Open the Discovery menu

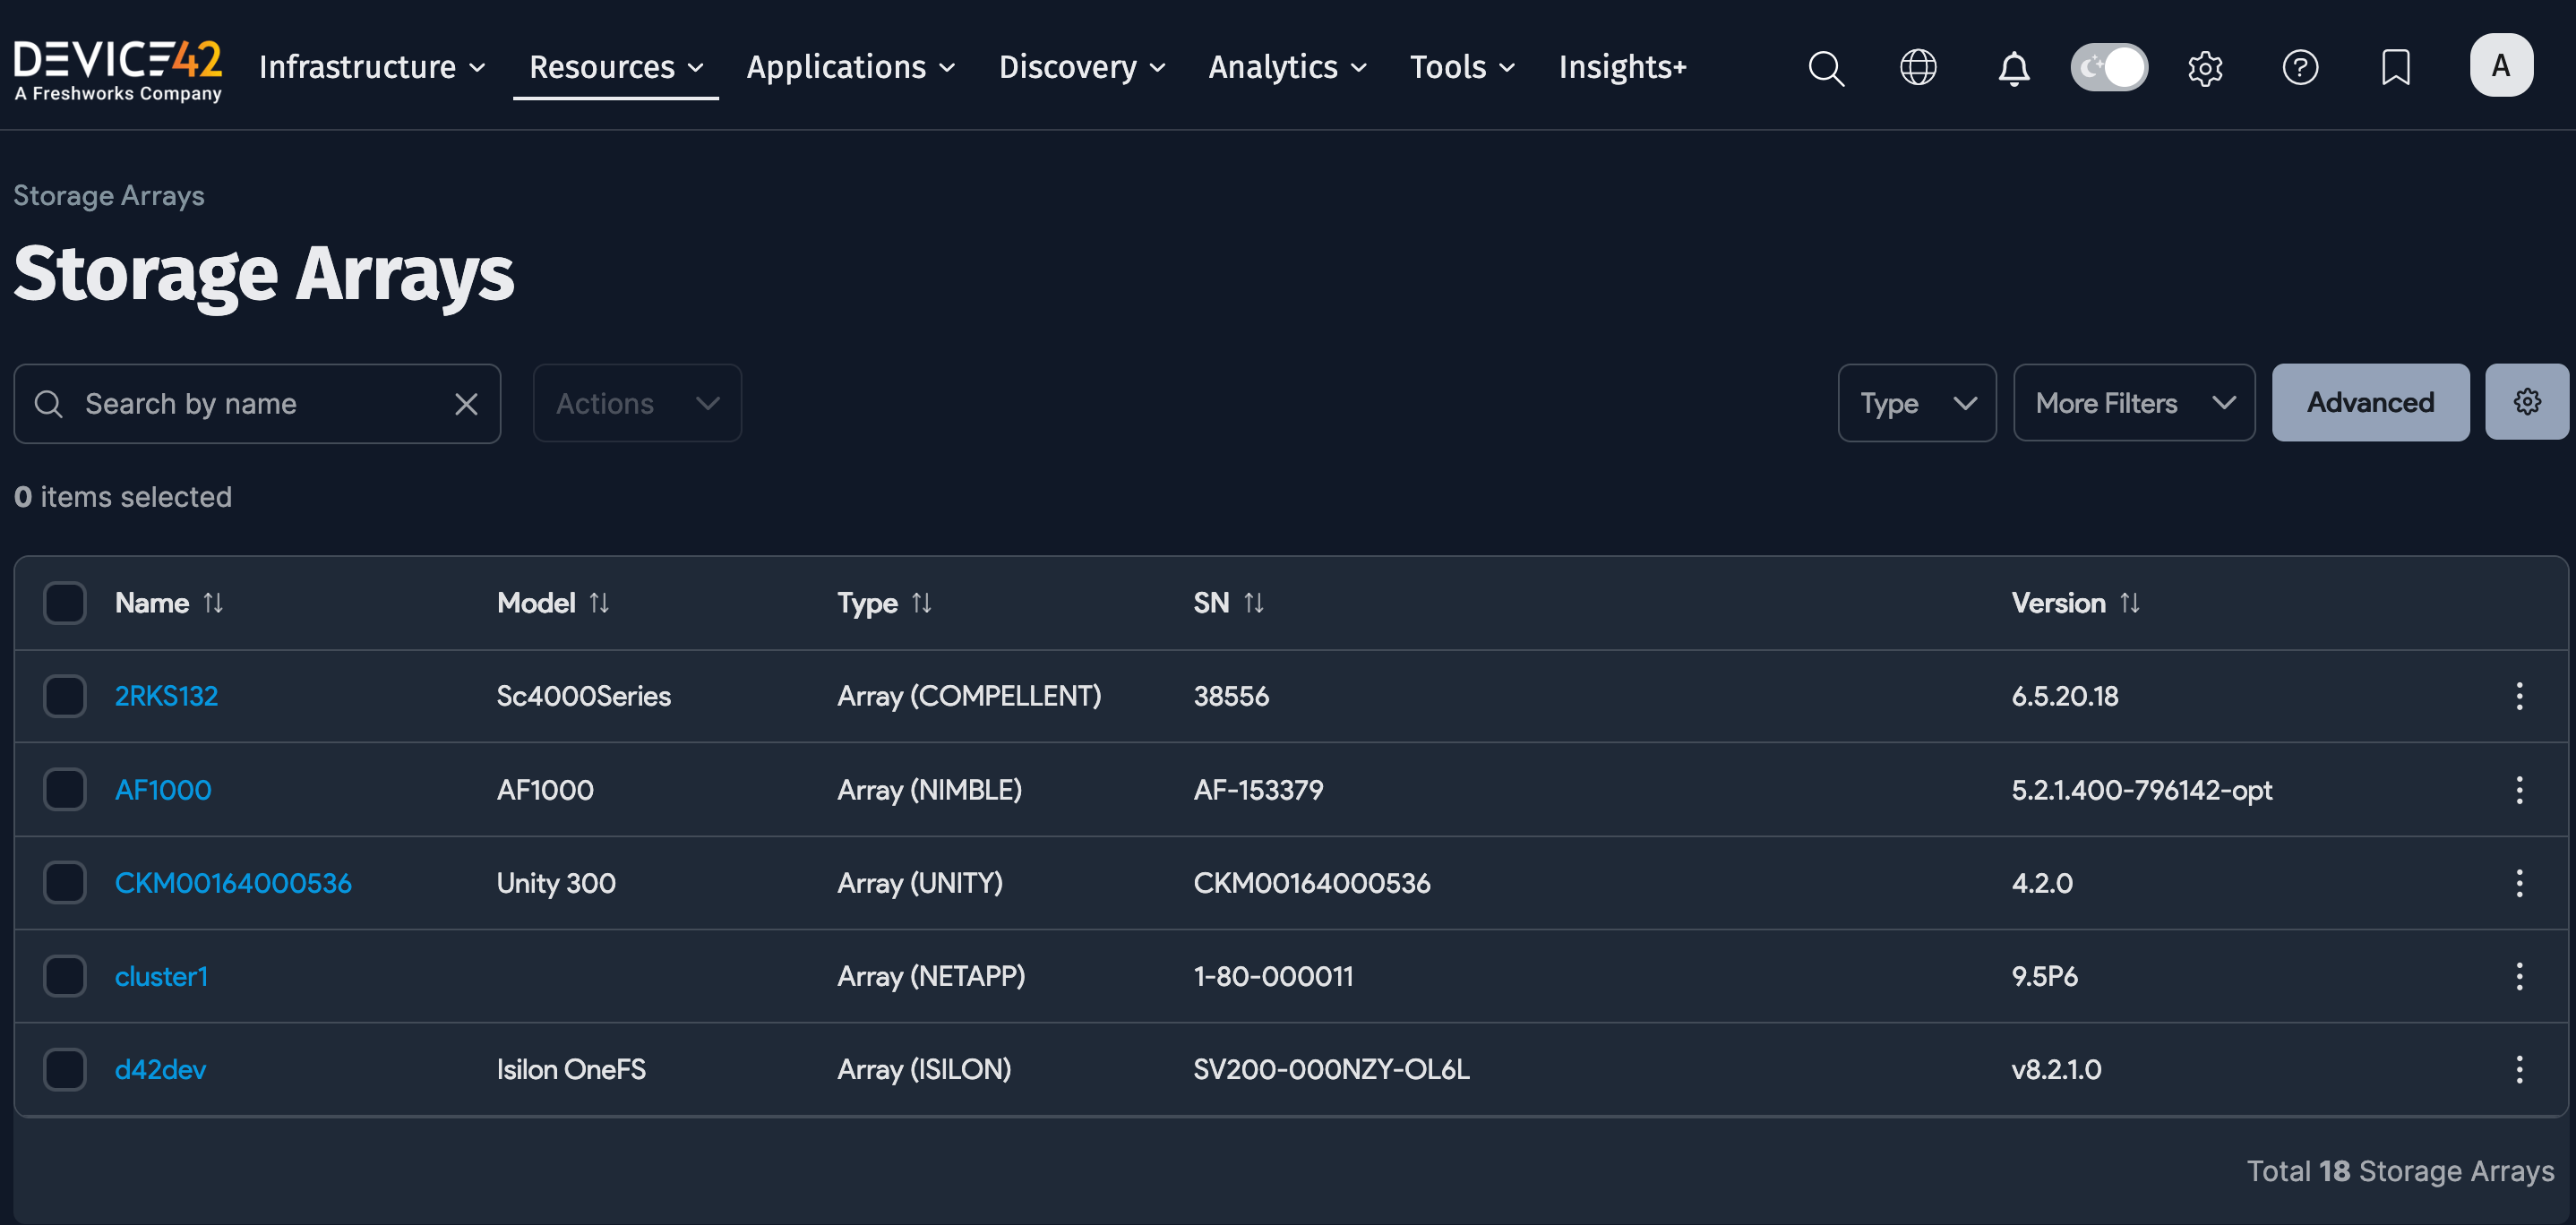[1081, 67]
